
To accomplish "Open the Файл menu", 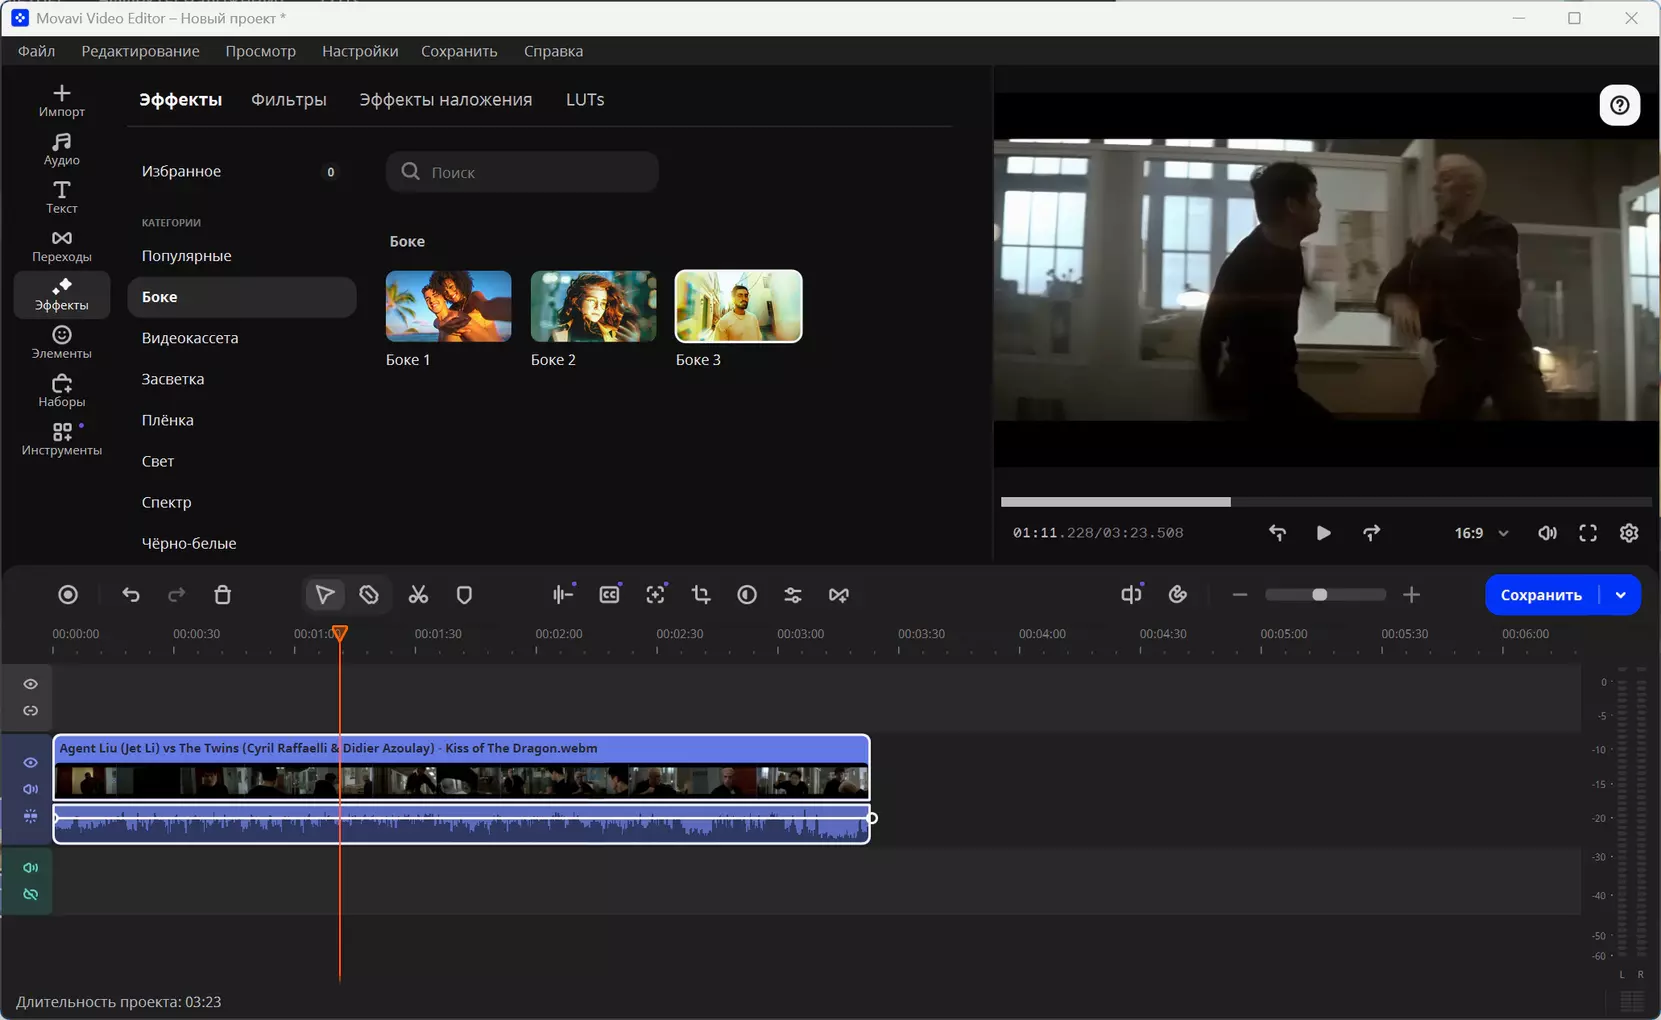I will (x=37, y=51).
